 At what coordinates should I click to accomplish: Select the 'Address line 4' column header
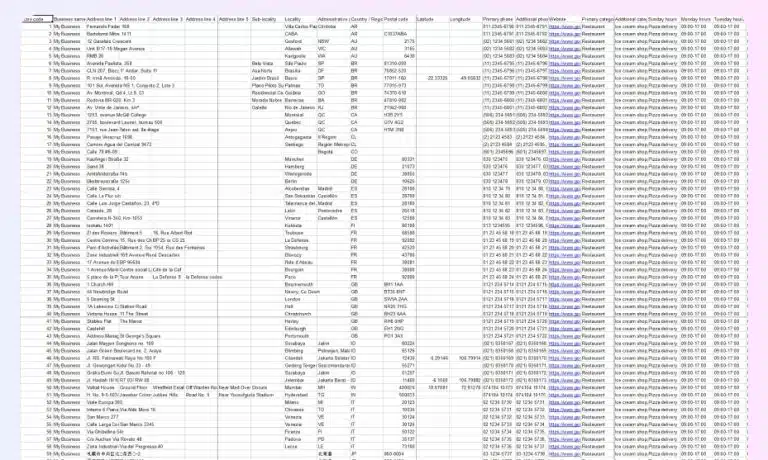tap(201, 19)
